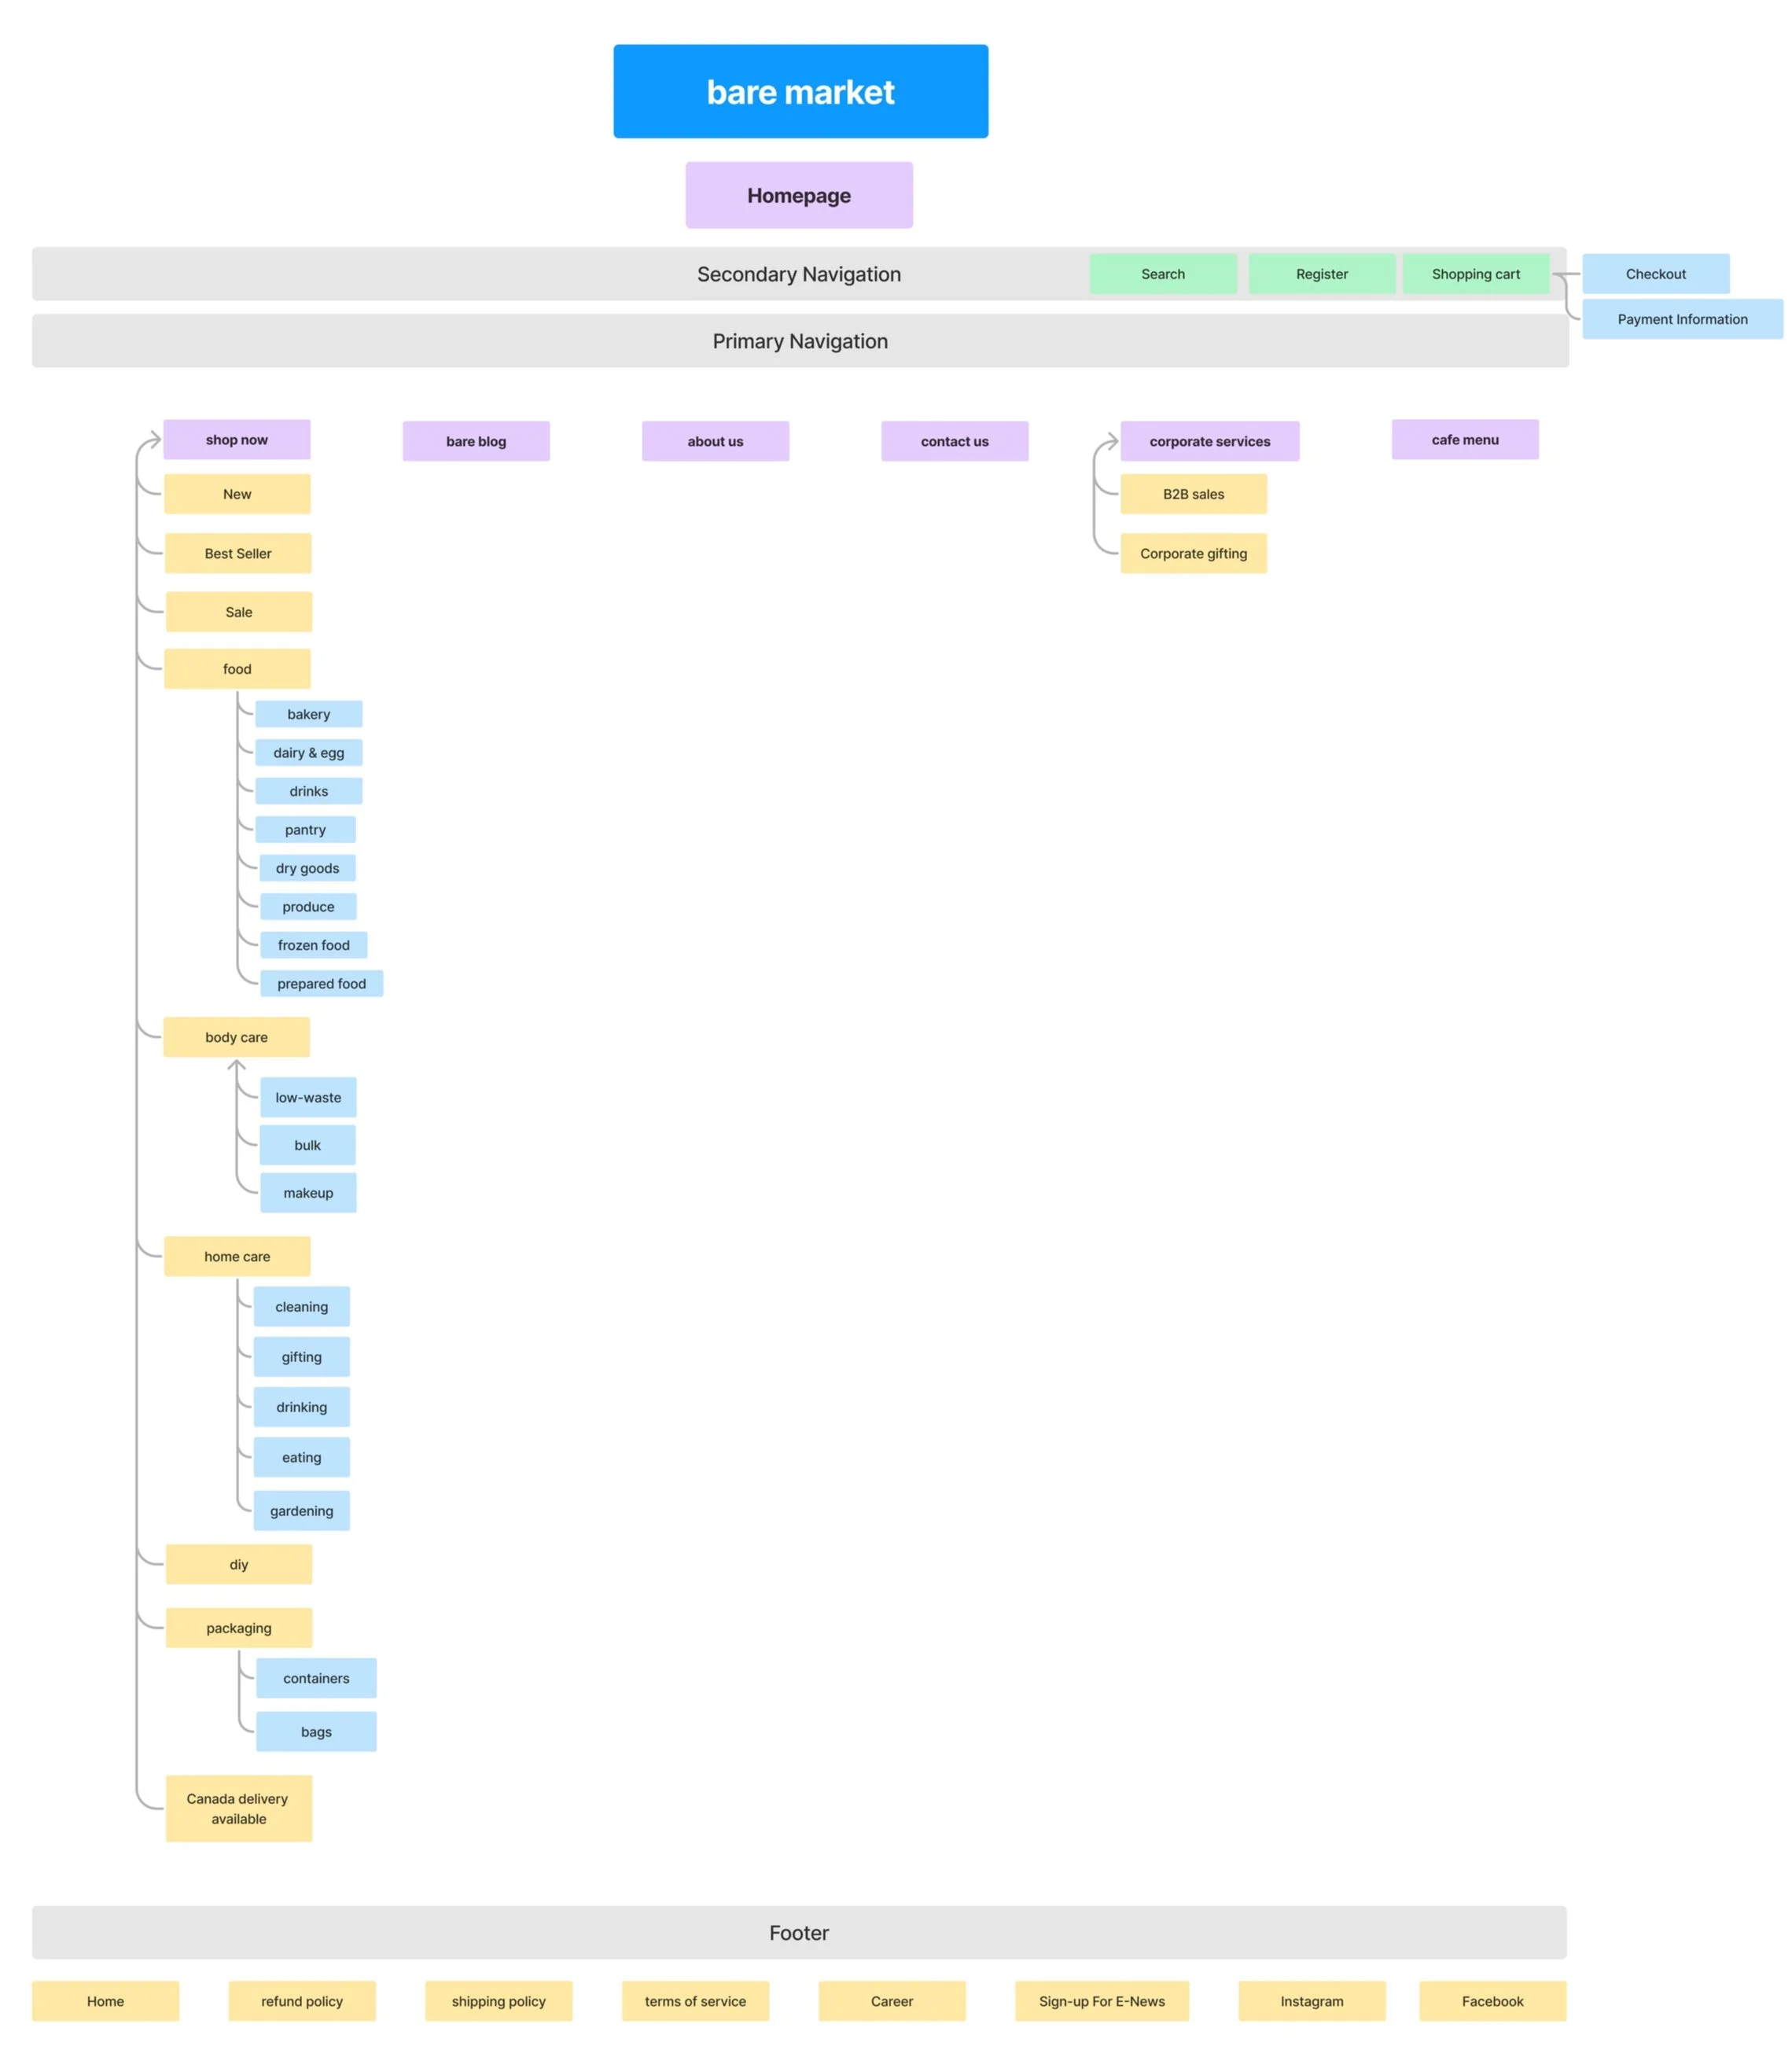Click the food category node

(x=237, y=669)
